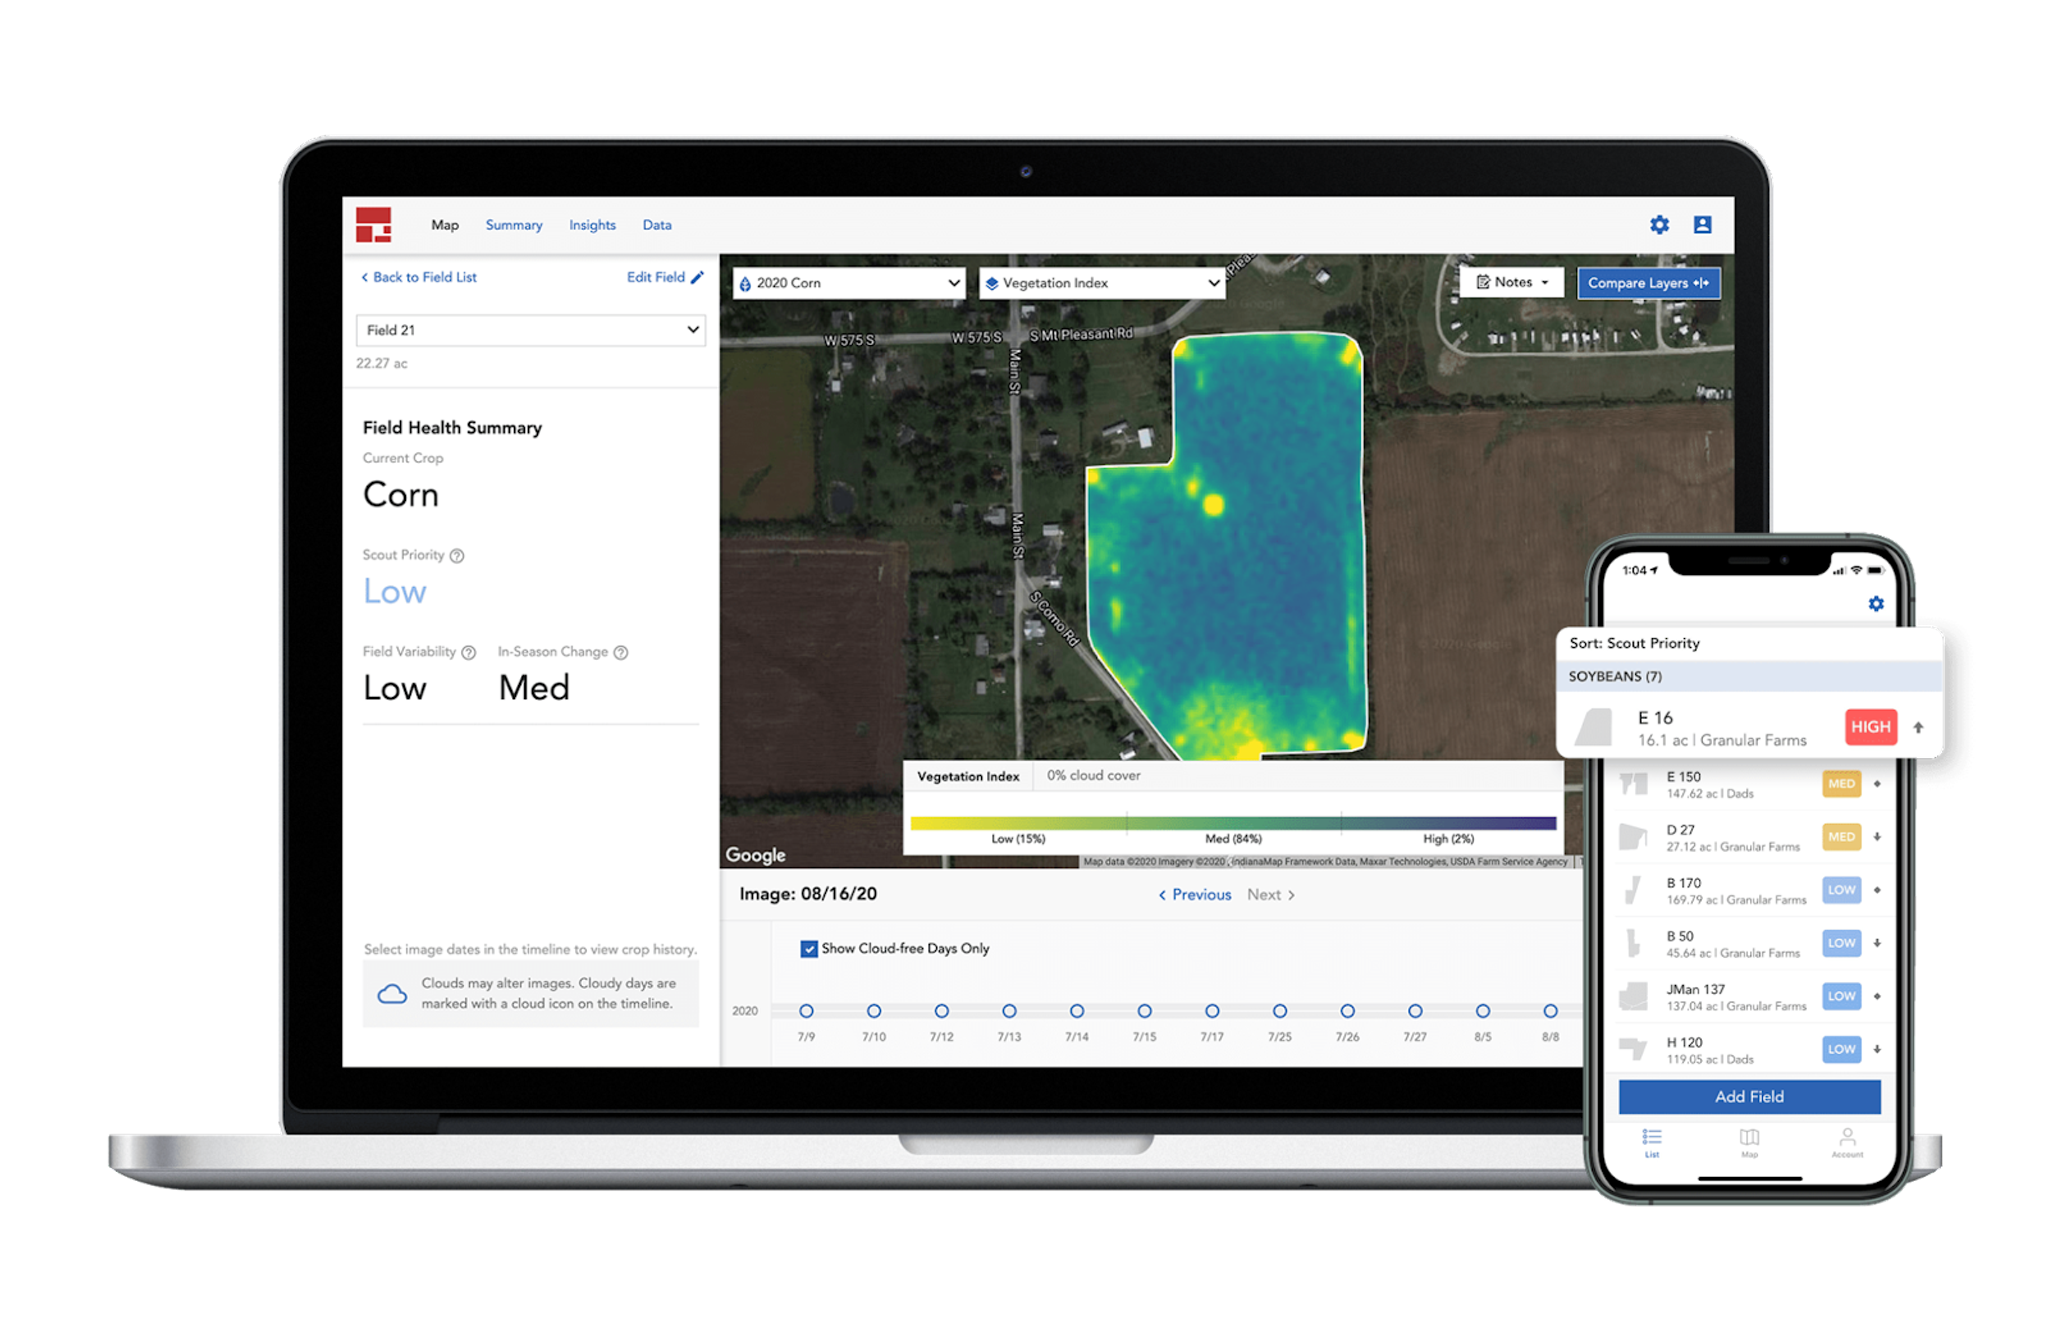2048x1331 pixels.
Task: Open settings gear in top navbar
Action: (1659, 225)
